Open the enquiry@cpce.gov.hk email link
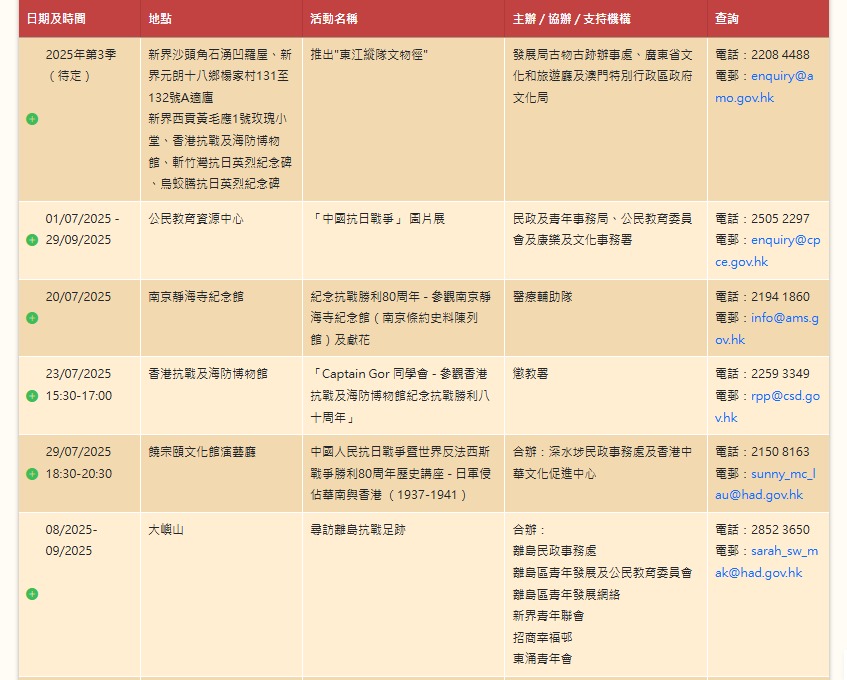The image size is (847, 680). pos(768,251)
